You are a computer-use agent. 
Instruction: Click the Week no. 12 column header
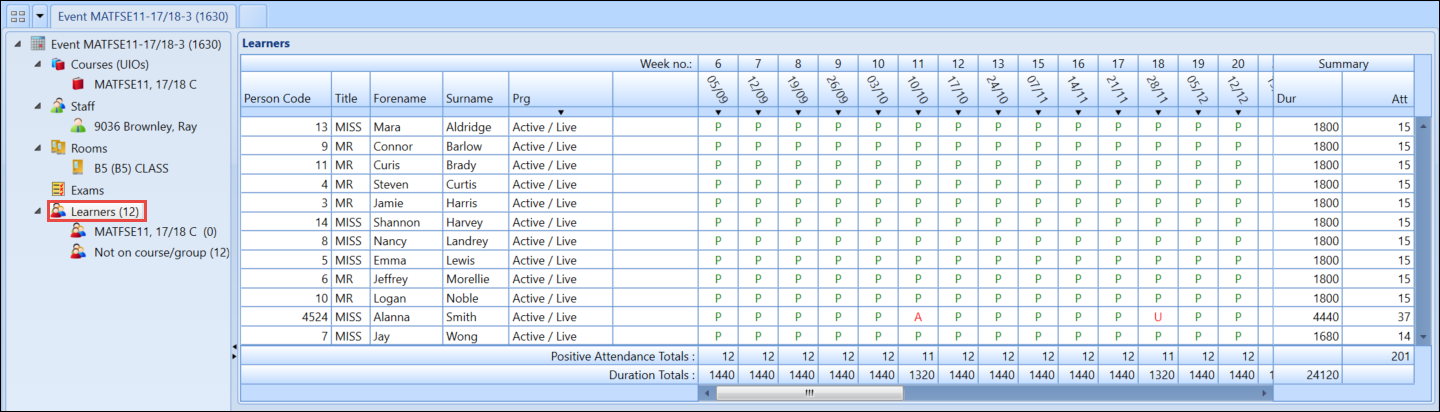[x=958, y=63]
